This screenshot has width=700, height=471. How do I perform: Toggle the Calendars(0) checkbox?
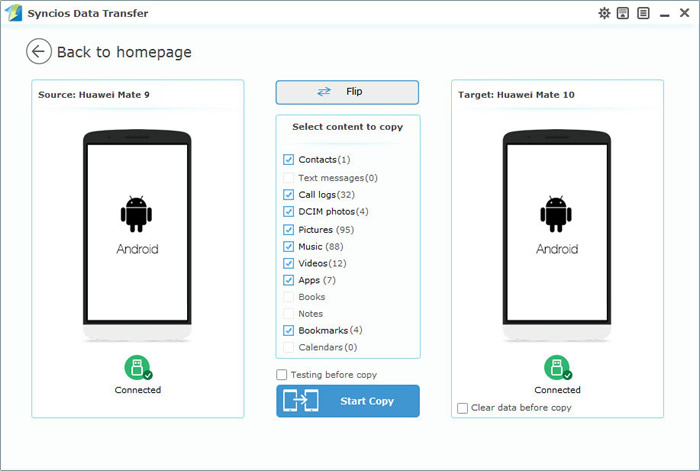(x=288, y=347)
